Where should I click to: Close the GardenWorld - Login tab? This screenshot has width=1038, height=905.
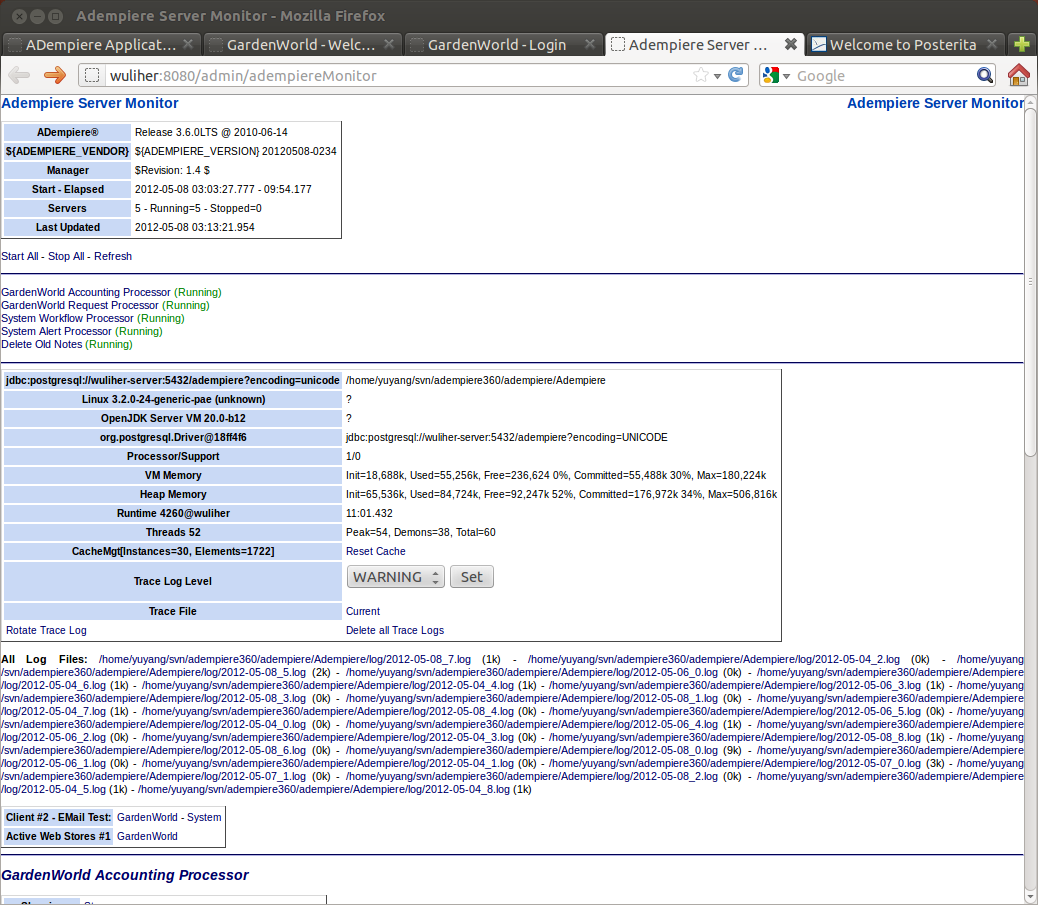point(590,44)
